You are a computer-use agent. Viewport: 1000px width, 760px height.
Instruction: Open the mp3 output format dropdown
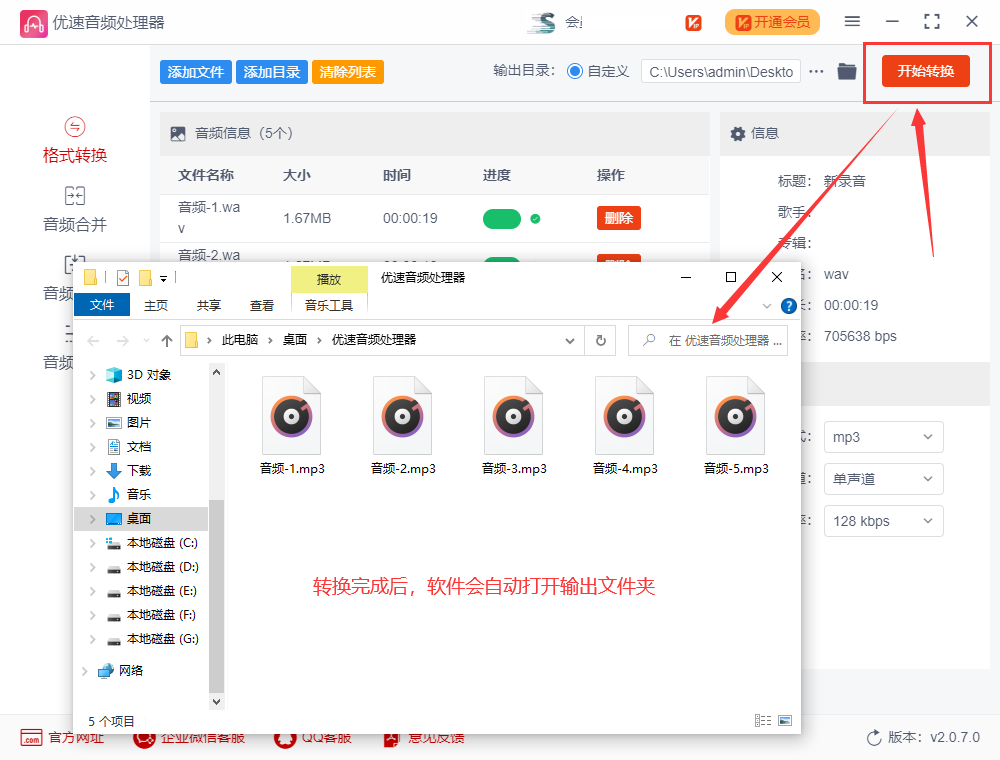click(883, 437)
